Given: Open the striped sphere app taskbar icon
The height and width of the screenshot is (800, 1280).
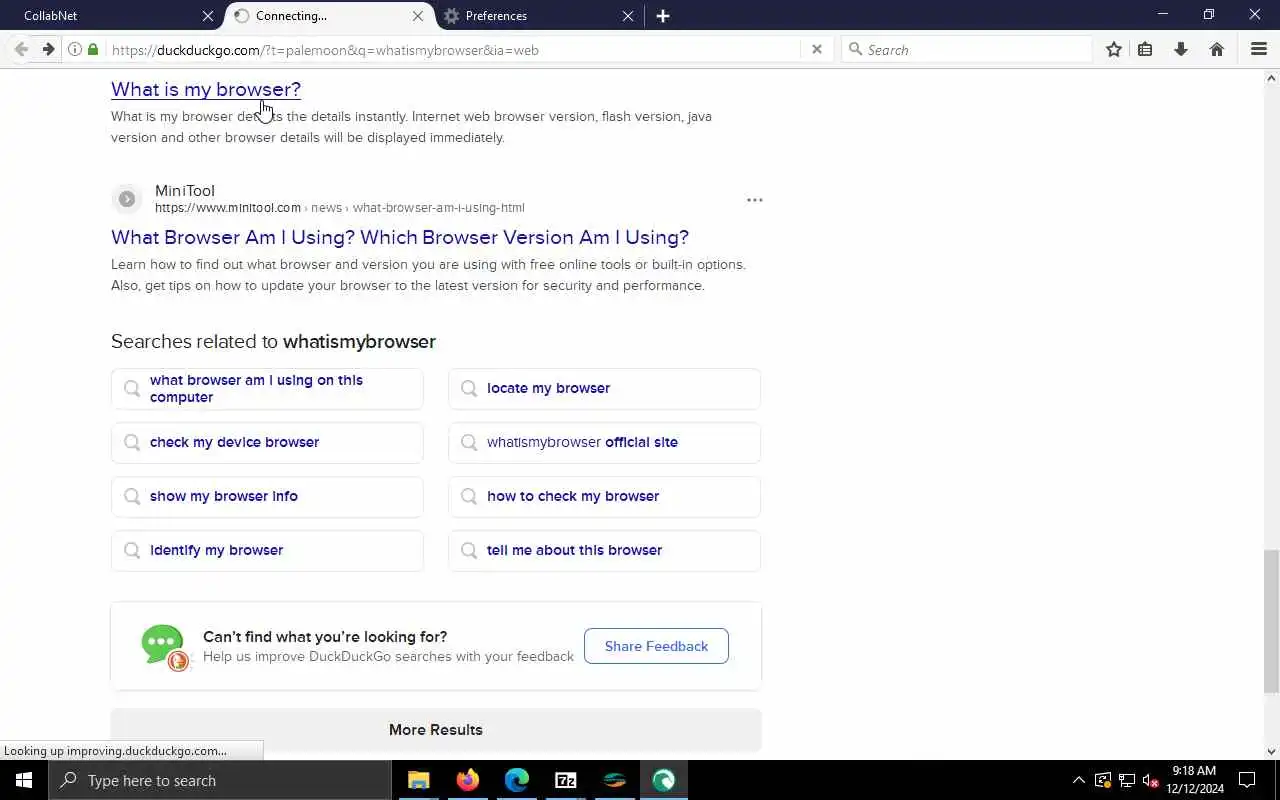Looking at the screenshot, I should pos(615,780).
